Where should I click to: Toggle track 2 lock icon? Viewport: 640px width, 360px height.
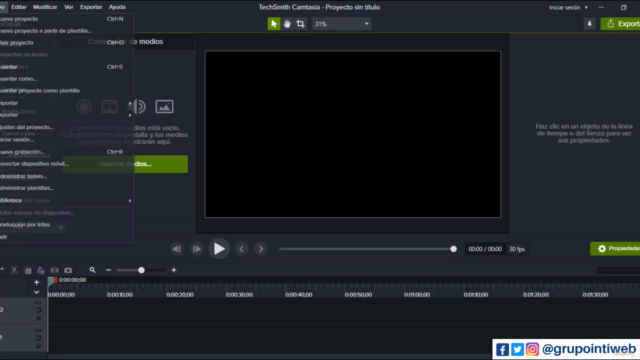coord(38,318)
